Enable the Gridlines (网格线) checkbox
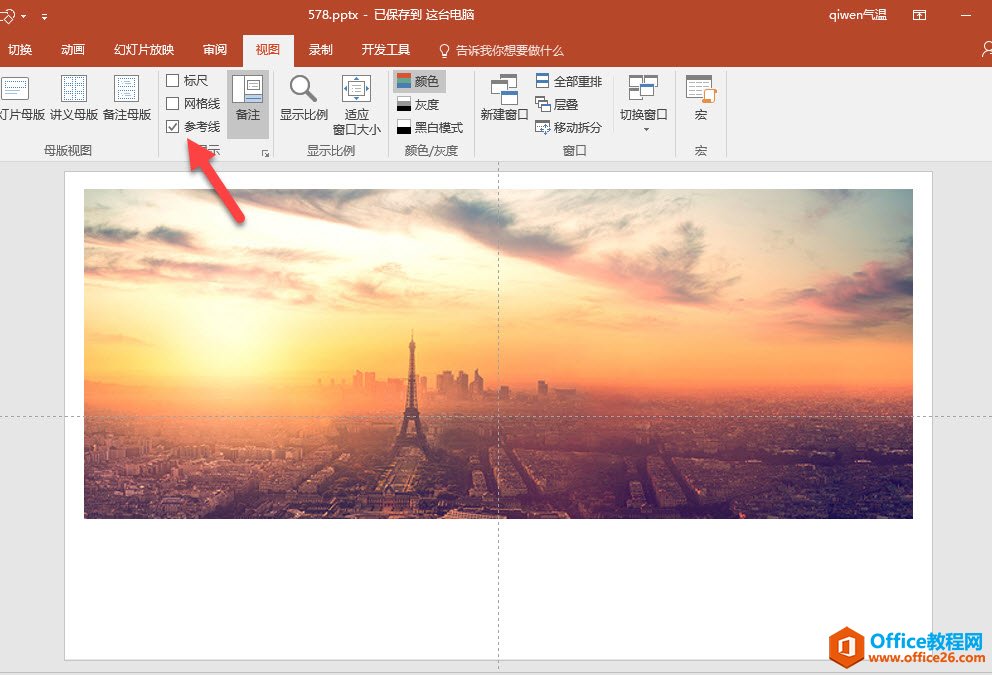Viewport: 992px width, 675px height. (173, 104)
